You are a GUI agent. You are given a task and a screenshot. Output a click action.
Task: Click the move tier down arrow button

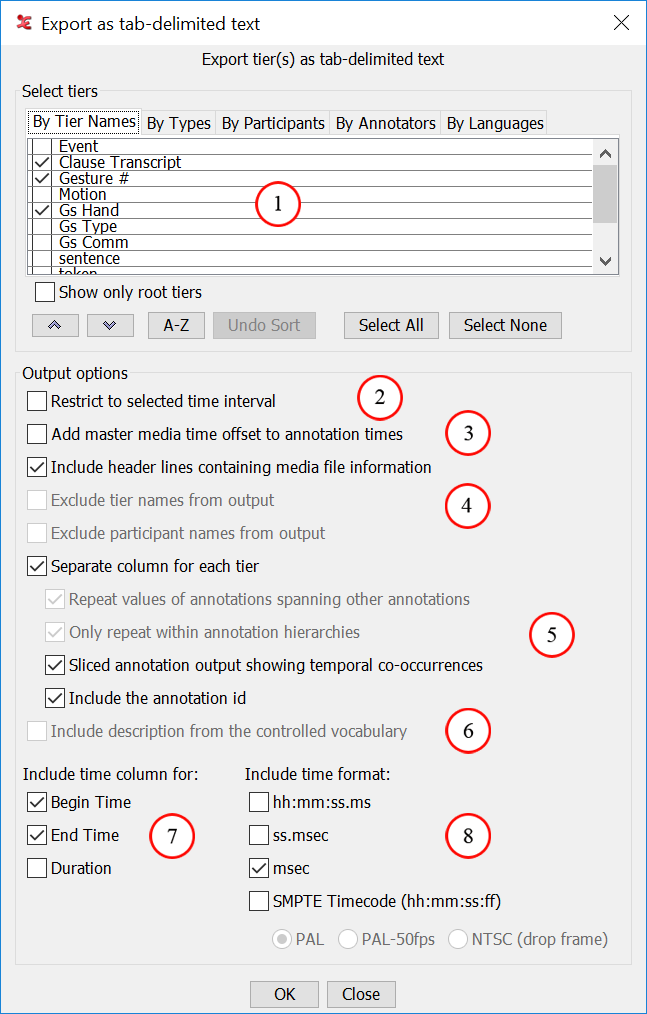click(110, 325)
